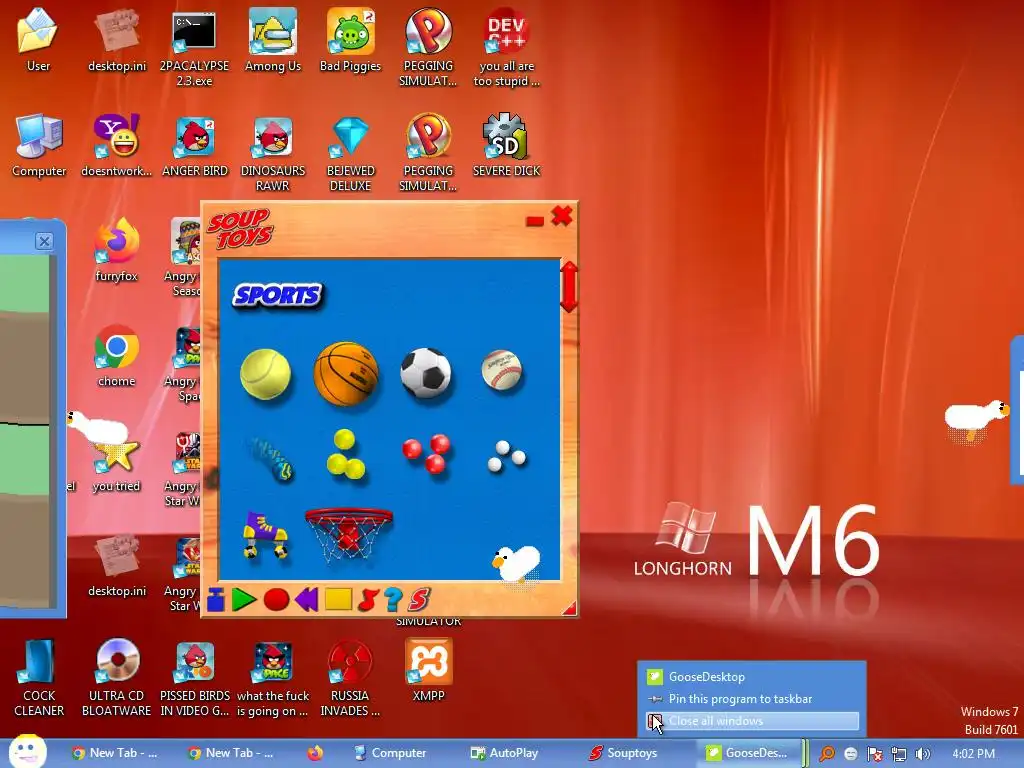1024x768 pixels.
Task: Open Soup Toys help question mark
Action: pos(392,599)
